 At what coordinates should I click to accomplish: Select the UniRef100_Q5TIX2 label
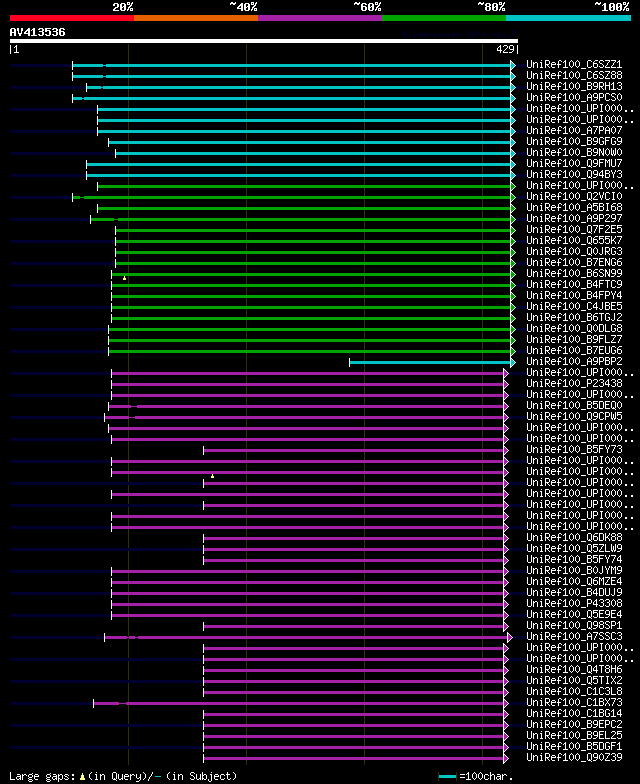[574, 680]
